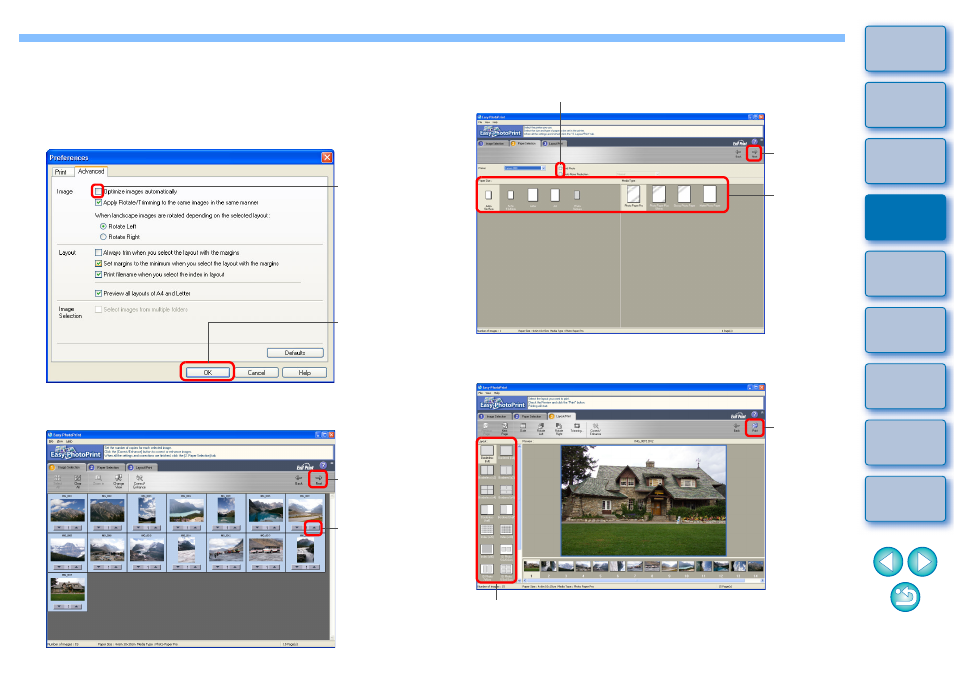Click Help in the Preferences dialog
This screenshot has width=954, height=674.
pyautogui.click(x=304, y=372)
